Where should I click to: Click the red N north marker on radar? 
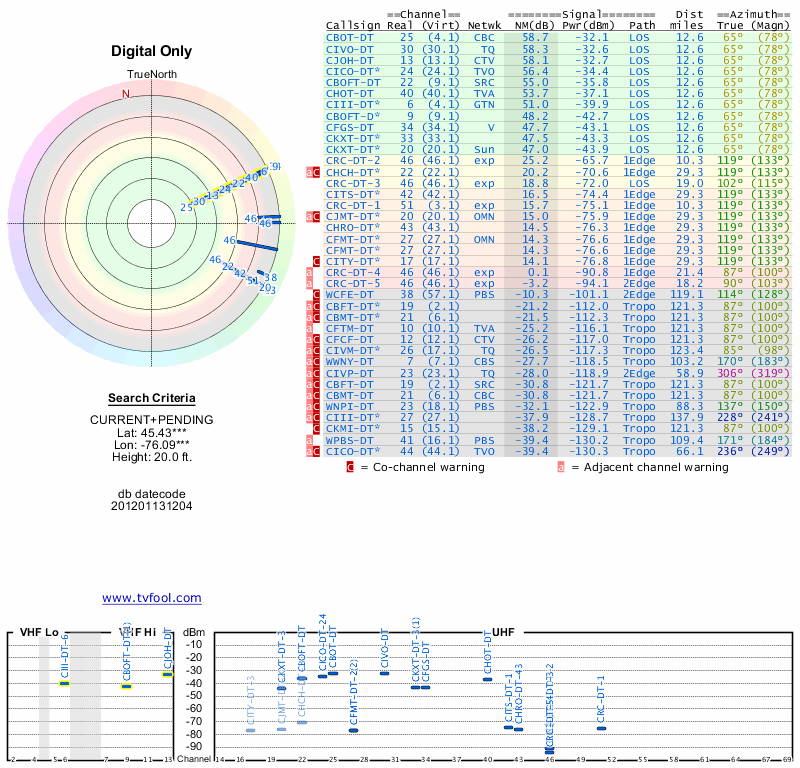pyautogui.click(x=126, y=94)
